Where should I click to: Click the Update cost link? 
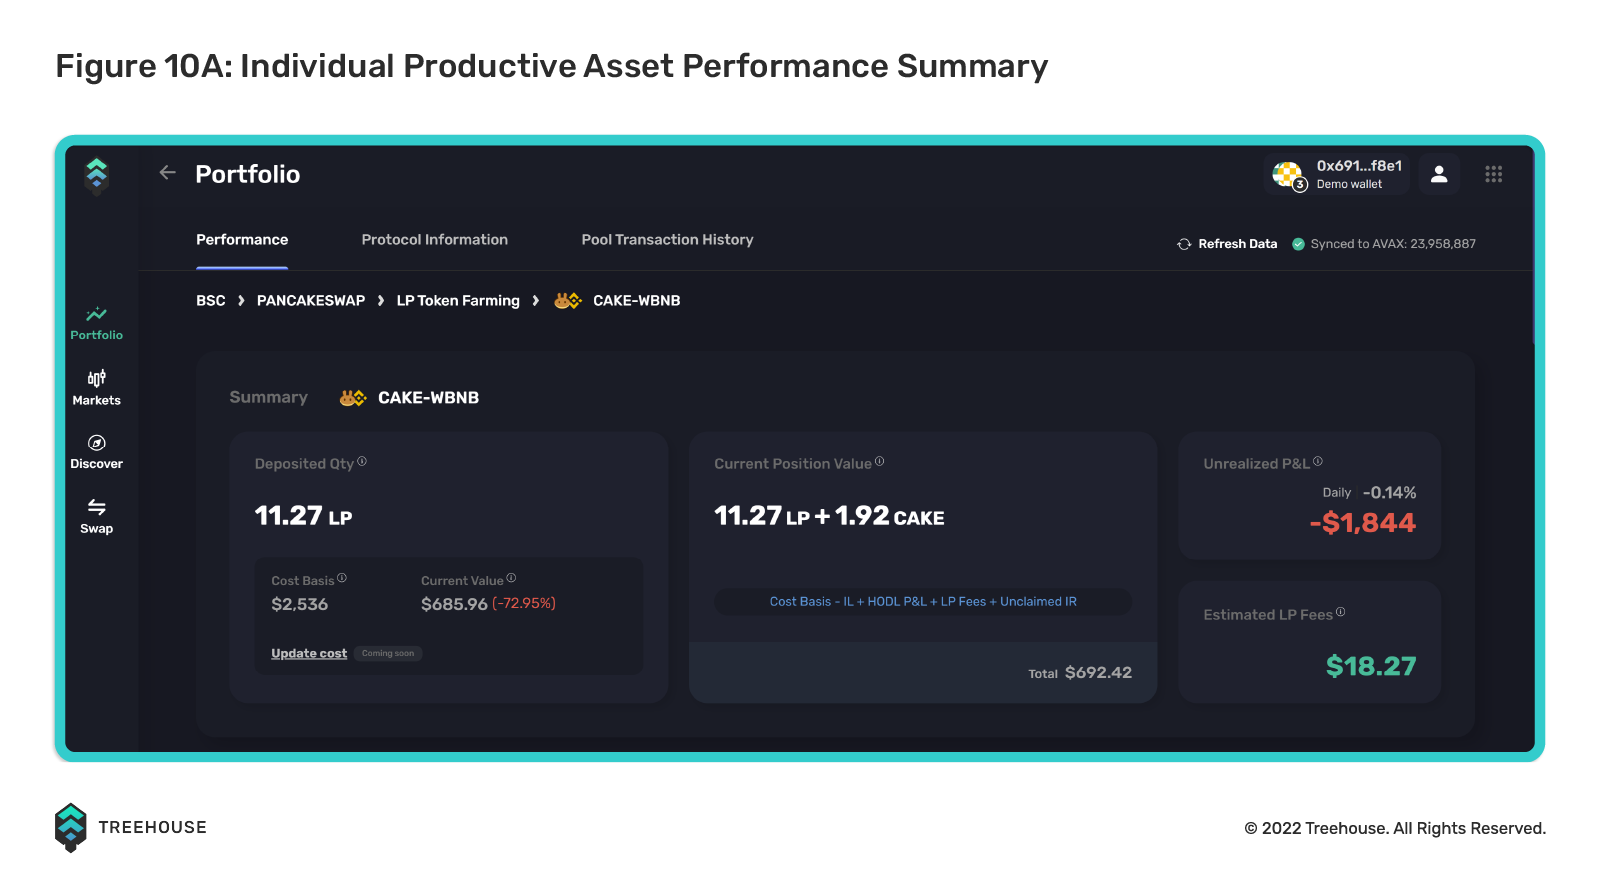[309, 654]
